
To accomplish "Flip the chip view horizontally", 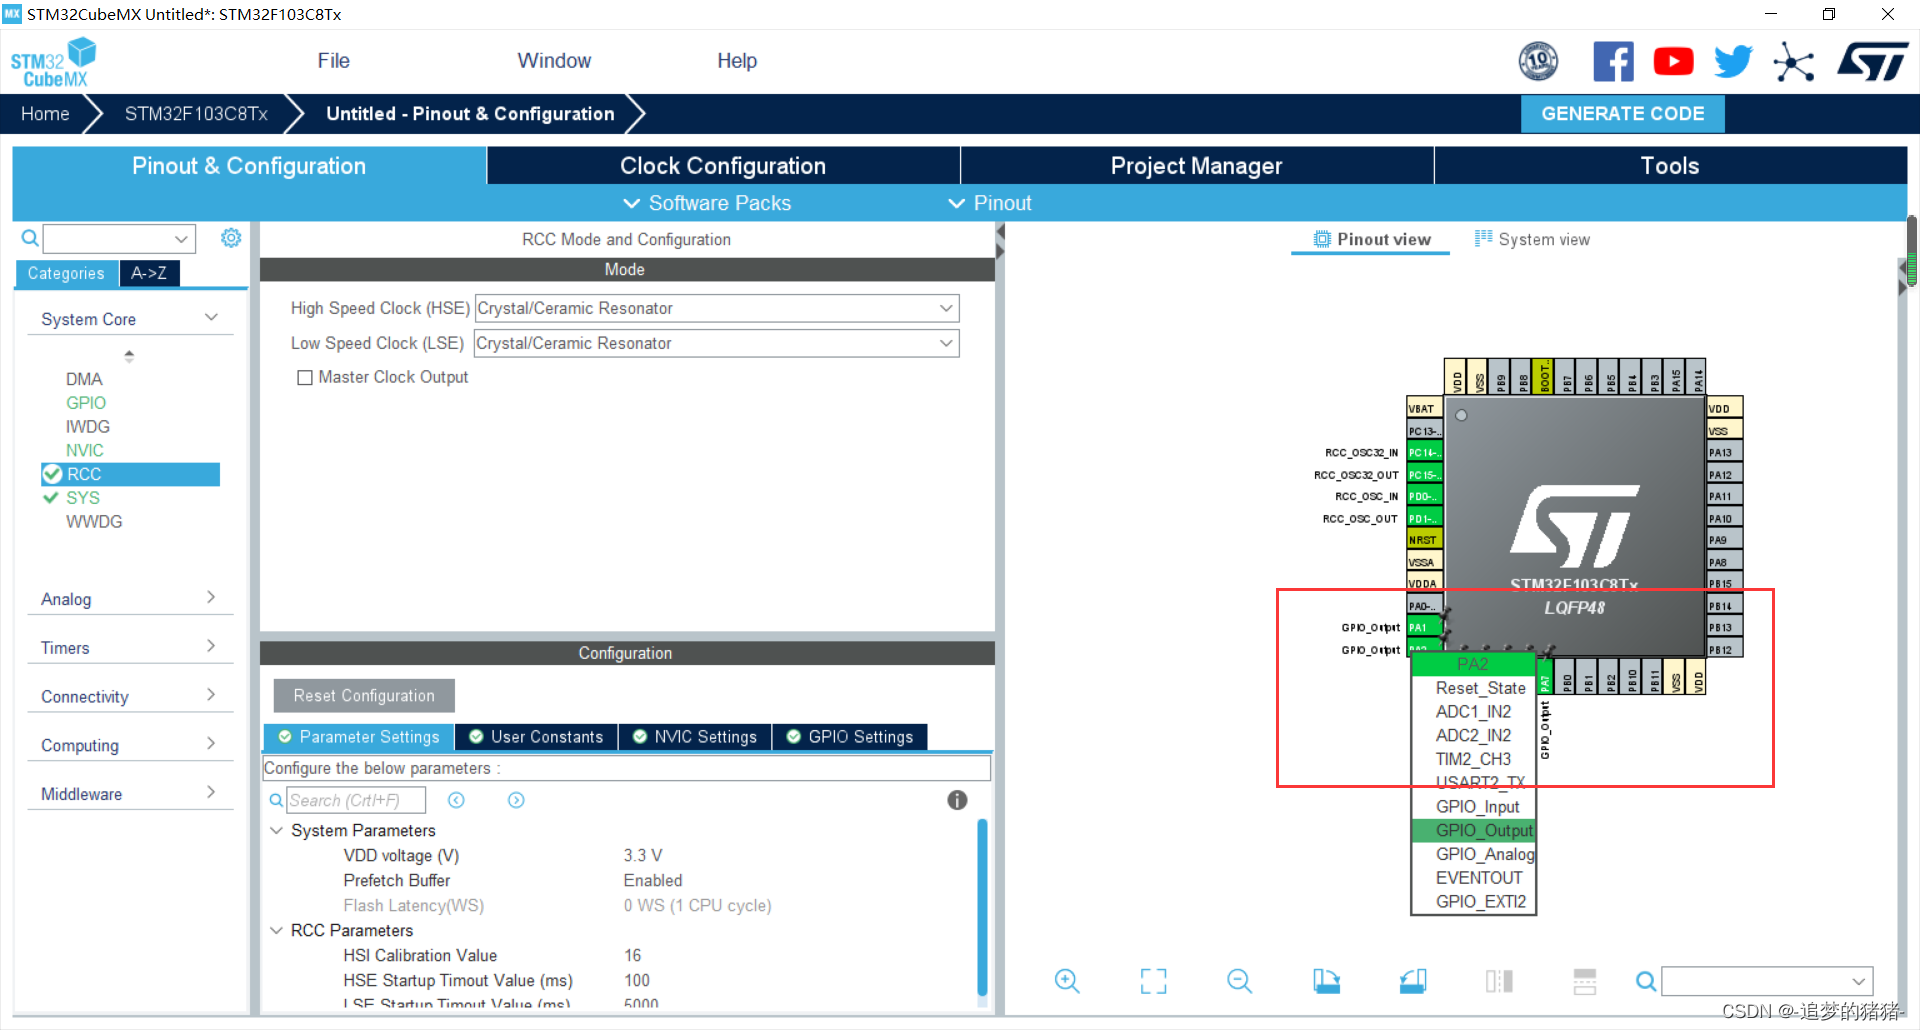I will (x=1499, y=981).
